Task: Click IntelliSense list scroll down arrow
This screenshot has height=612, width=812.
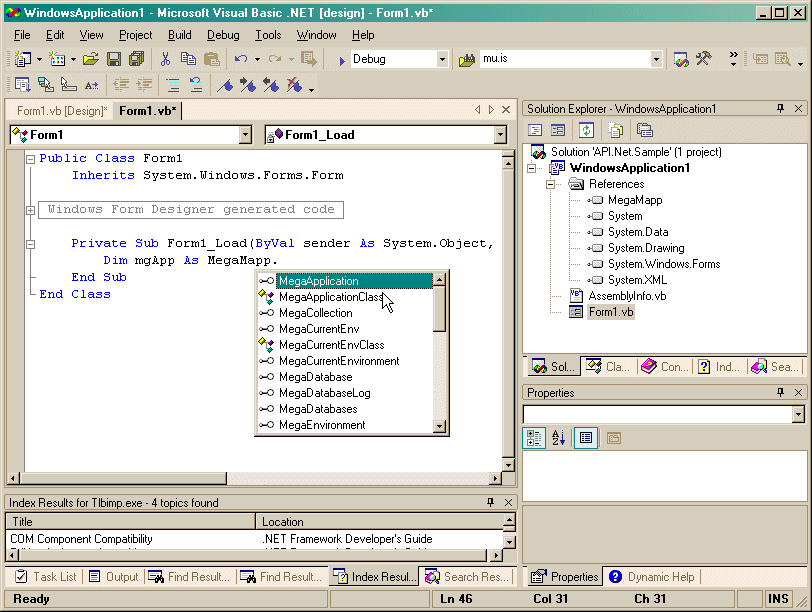Action: (x=440, y=426)
